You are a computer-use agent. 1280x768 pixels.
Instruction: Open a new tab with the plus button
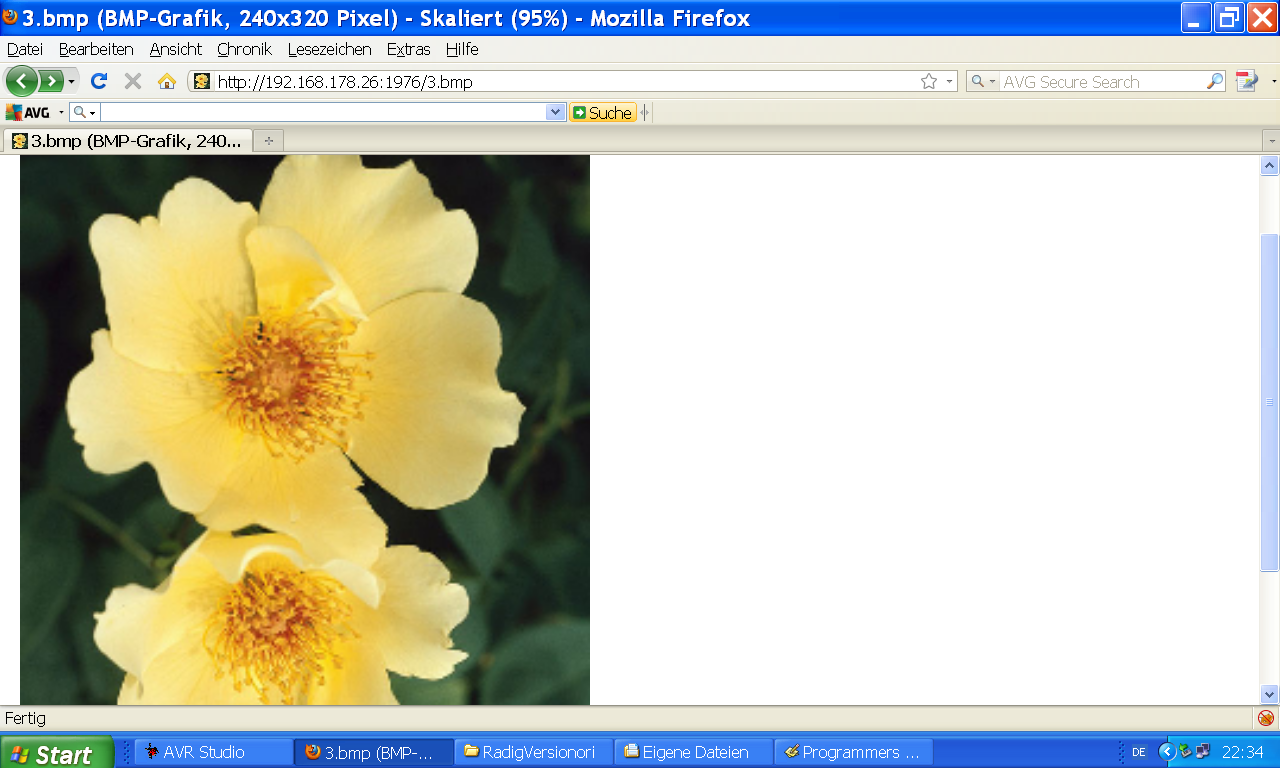point(268,141)
